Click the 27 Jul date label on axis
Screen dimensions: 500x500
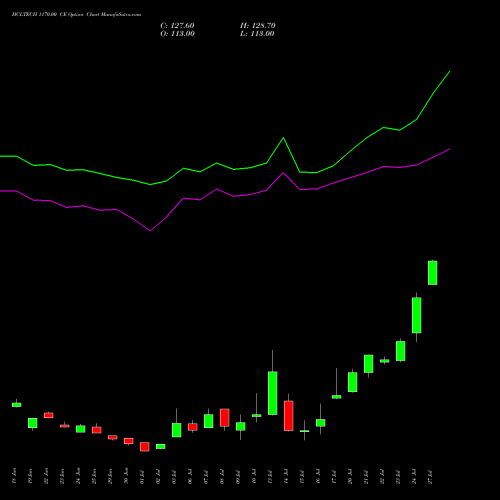tap(430, 477)
